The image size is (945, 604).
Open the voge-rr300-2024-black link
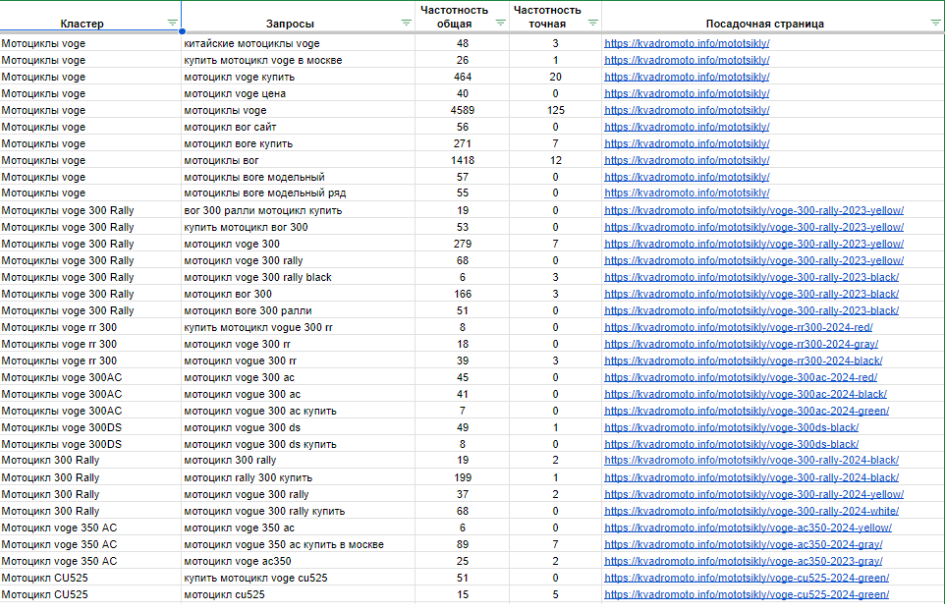pos(743,360)
